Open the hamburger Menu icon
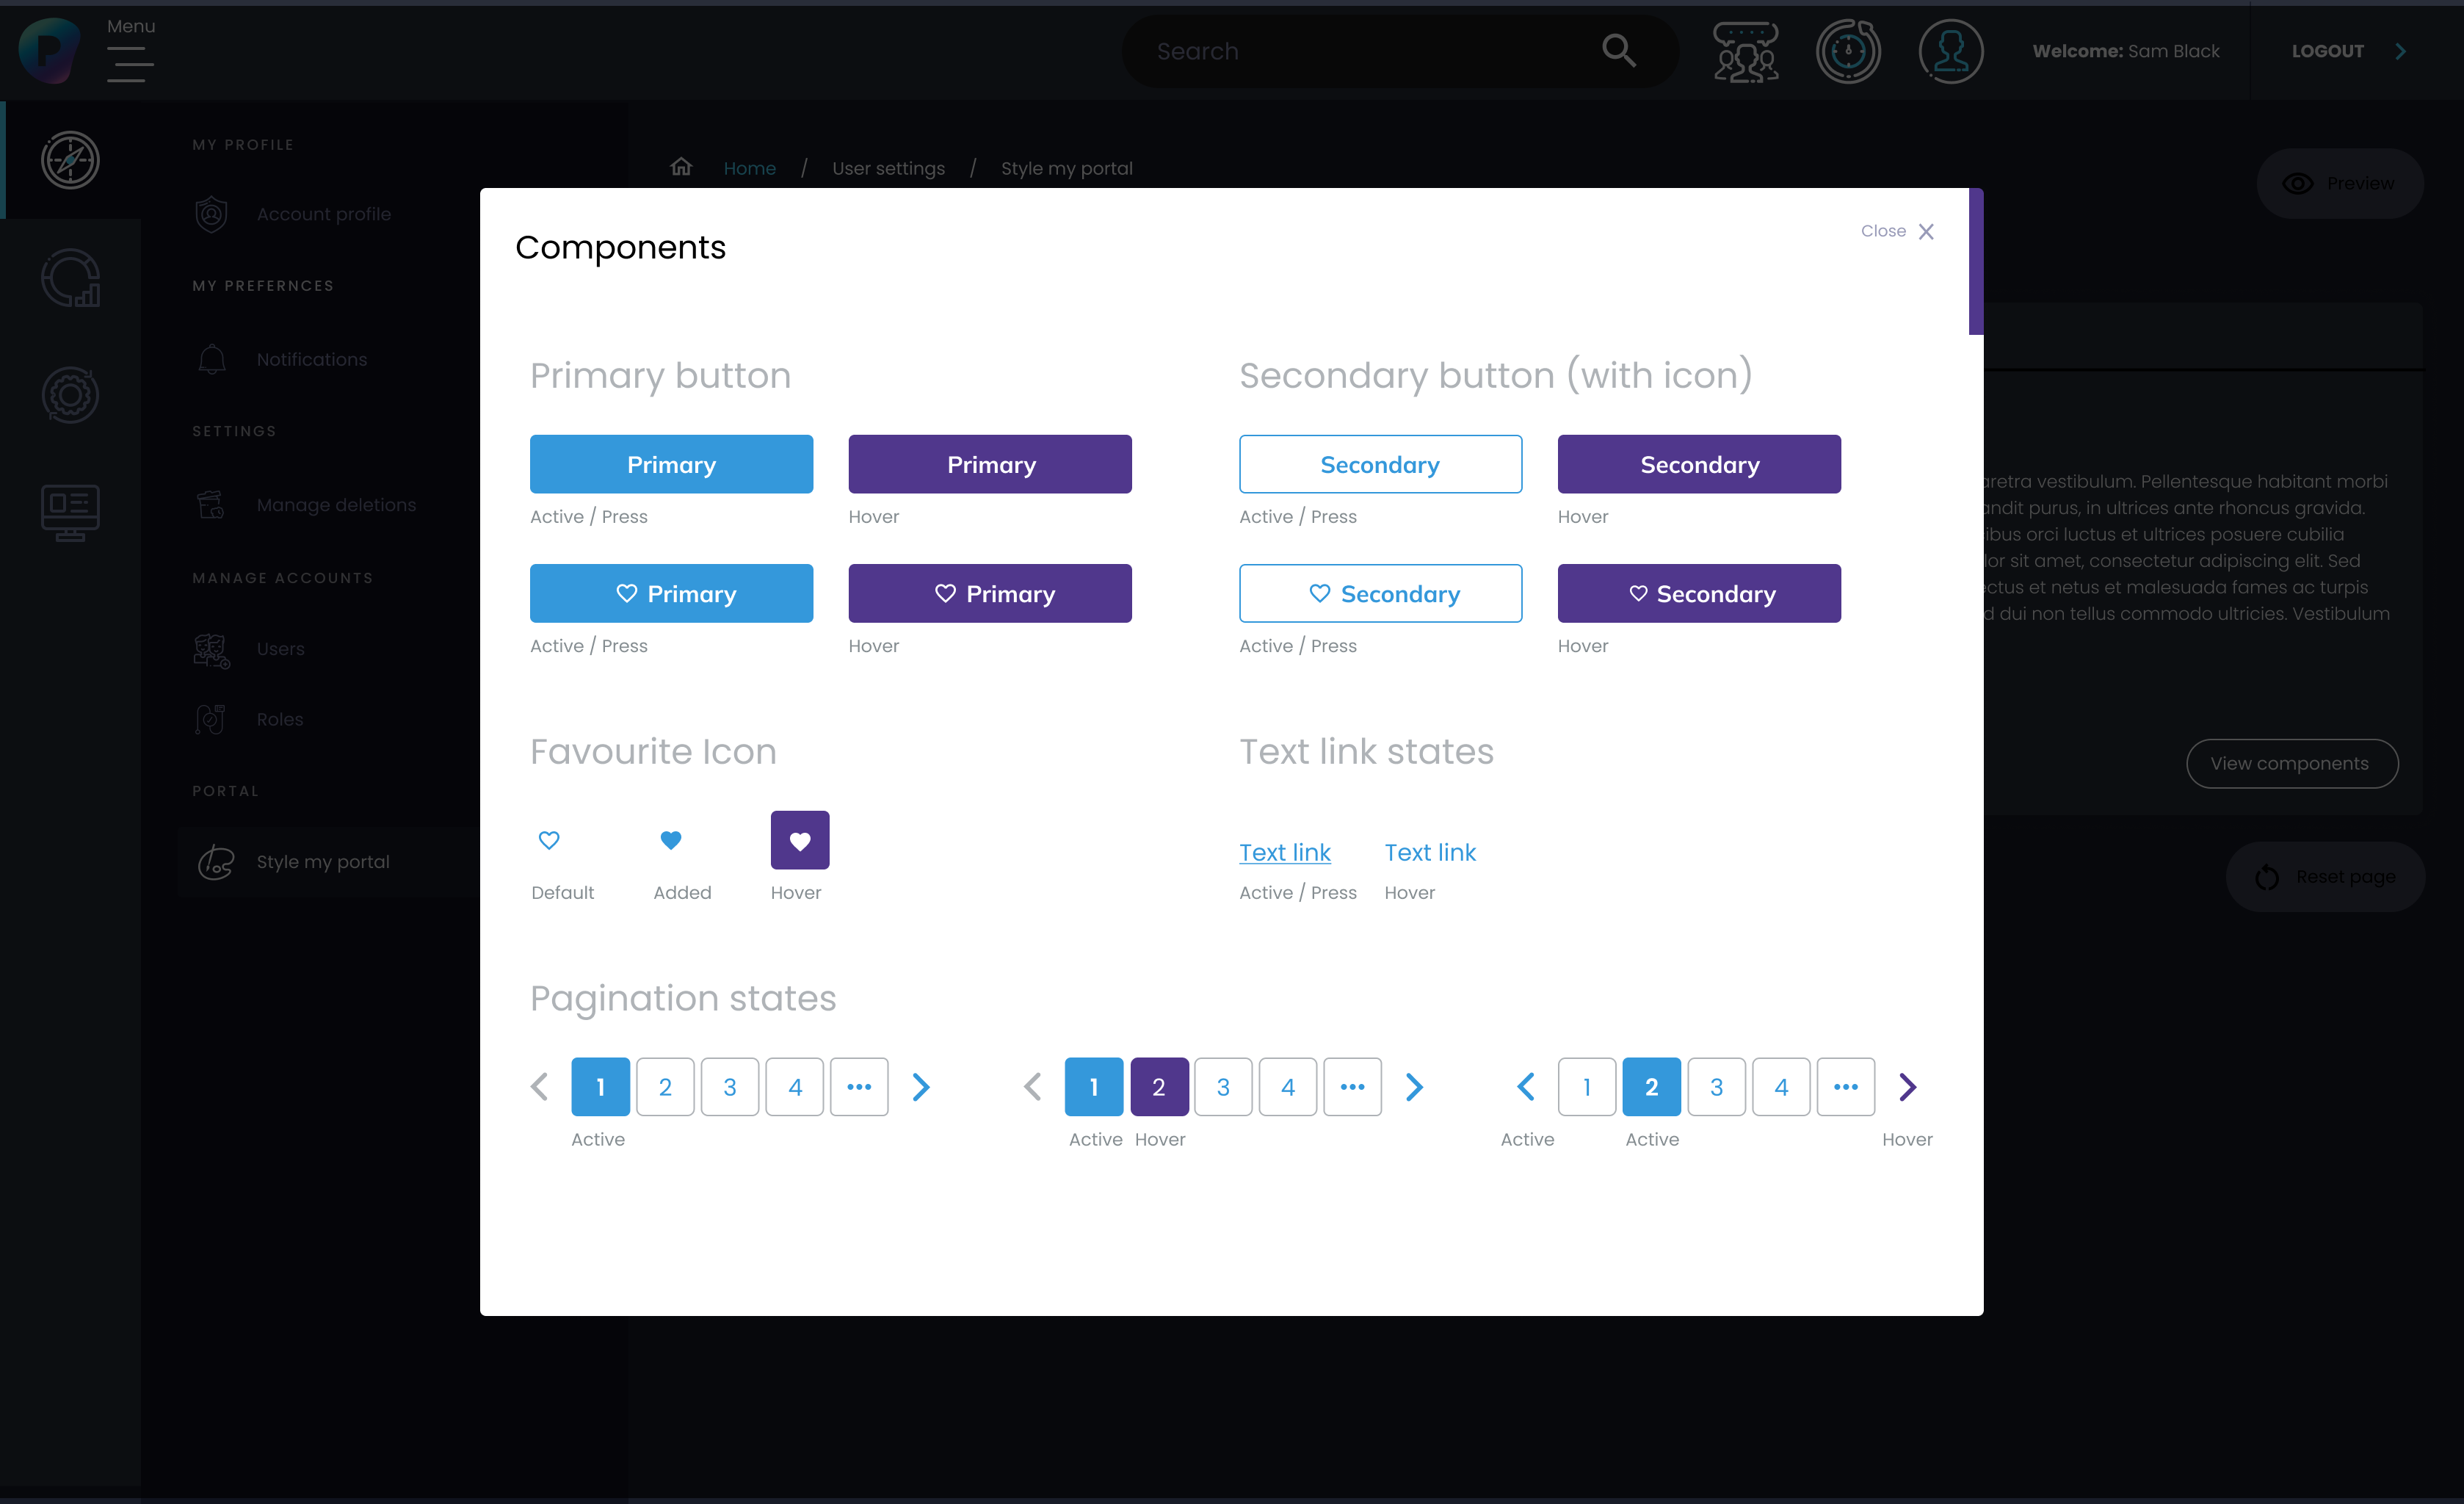The width and height of the screenshot is (2464, 1504). click(x=130, y=65)
